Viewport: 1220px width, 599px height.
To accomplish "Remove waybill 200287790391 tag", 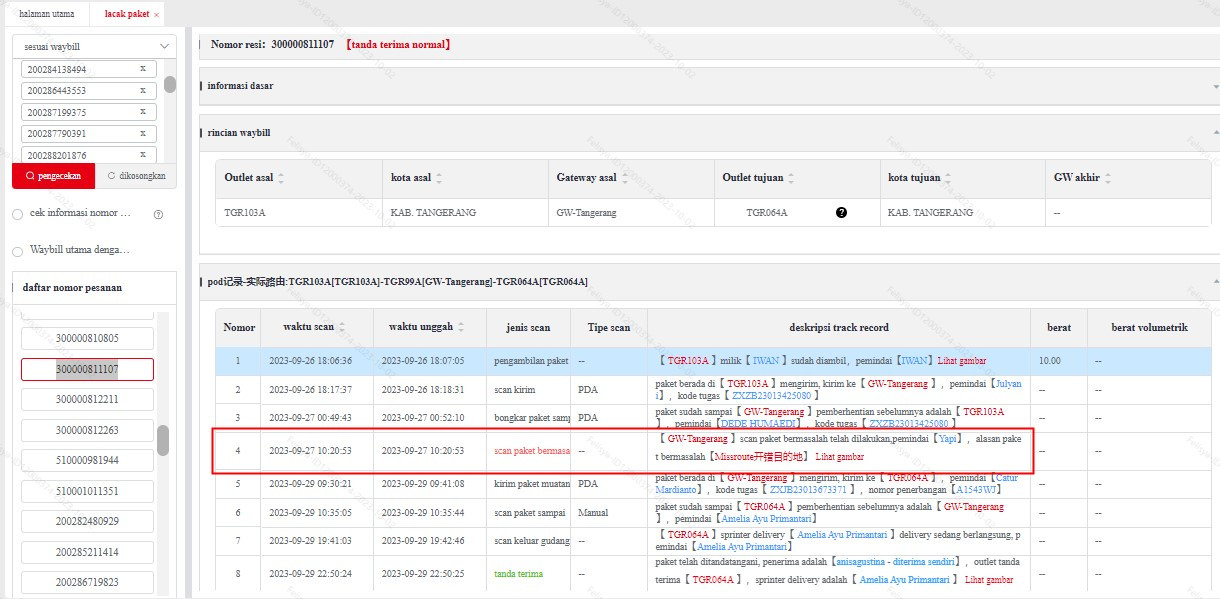I will click(x=143, y=132).
